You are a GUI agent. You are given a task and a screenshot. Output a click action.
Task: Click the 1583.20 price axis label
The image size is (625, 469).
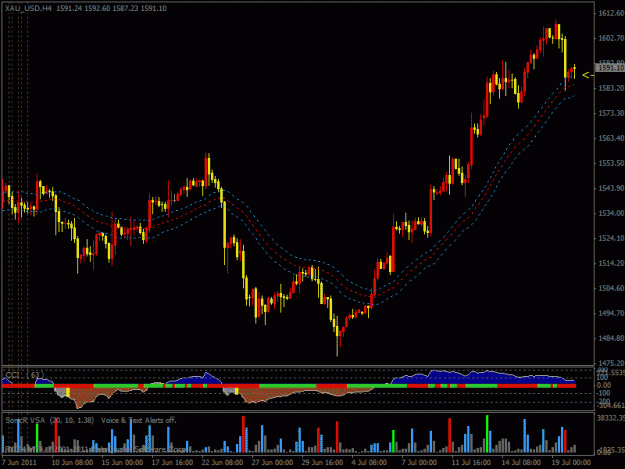click(x=611, y=88)
